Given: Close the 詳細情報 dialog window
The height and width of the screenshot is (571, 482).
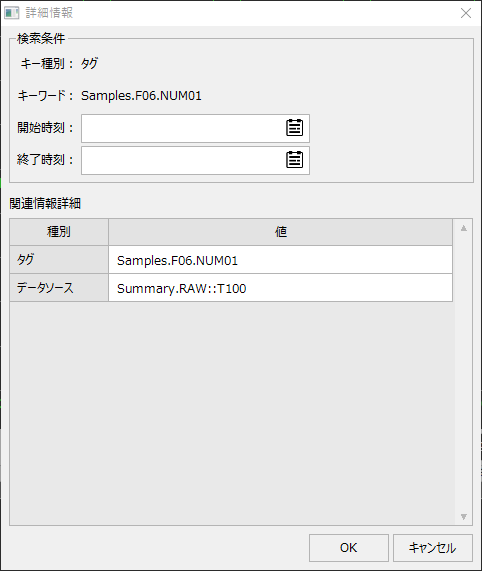Looking at the screenshot, I should pyautogui.click(x=466, y=13).
